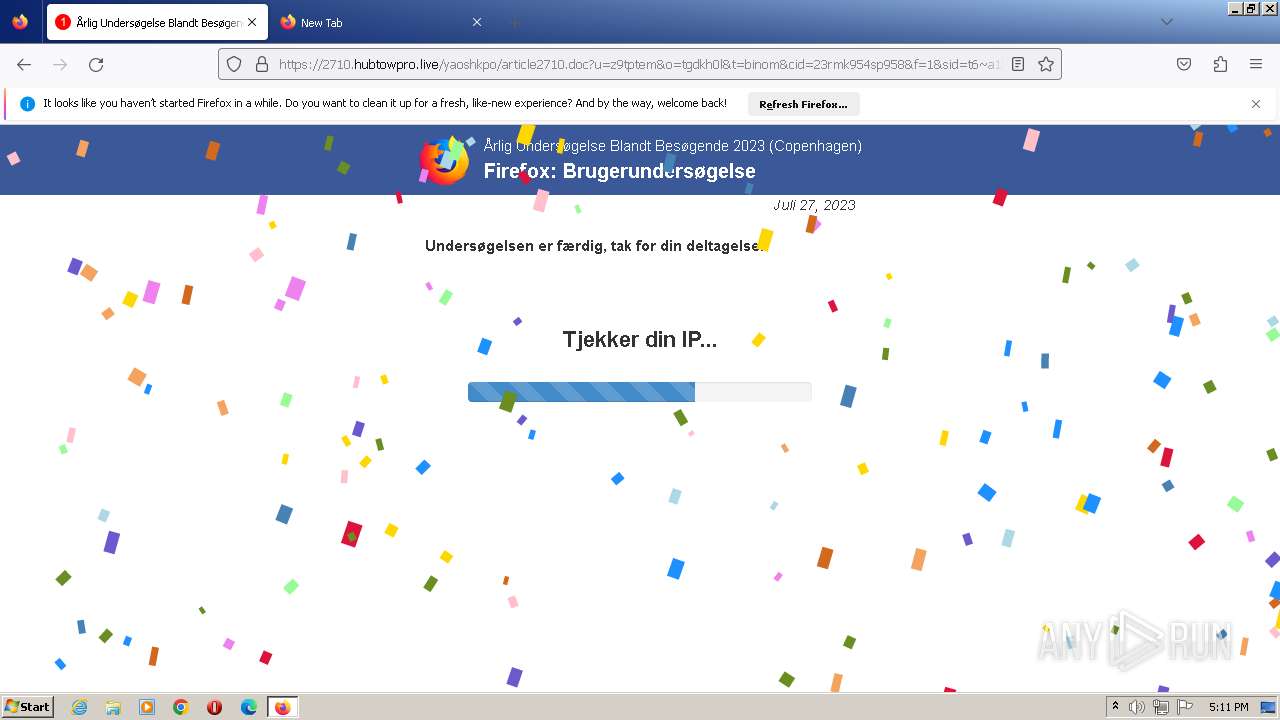Click the Årlig Undersøgelse Blandt Besøgende subtitle
This screenshot has height=720, width=1280.
pos(672,146)
